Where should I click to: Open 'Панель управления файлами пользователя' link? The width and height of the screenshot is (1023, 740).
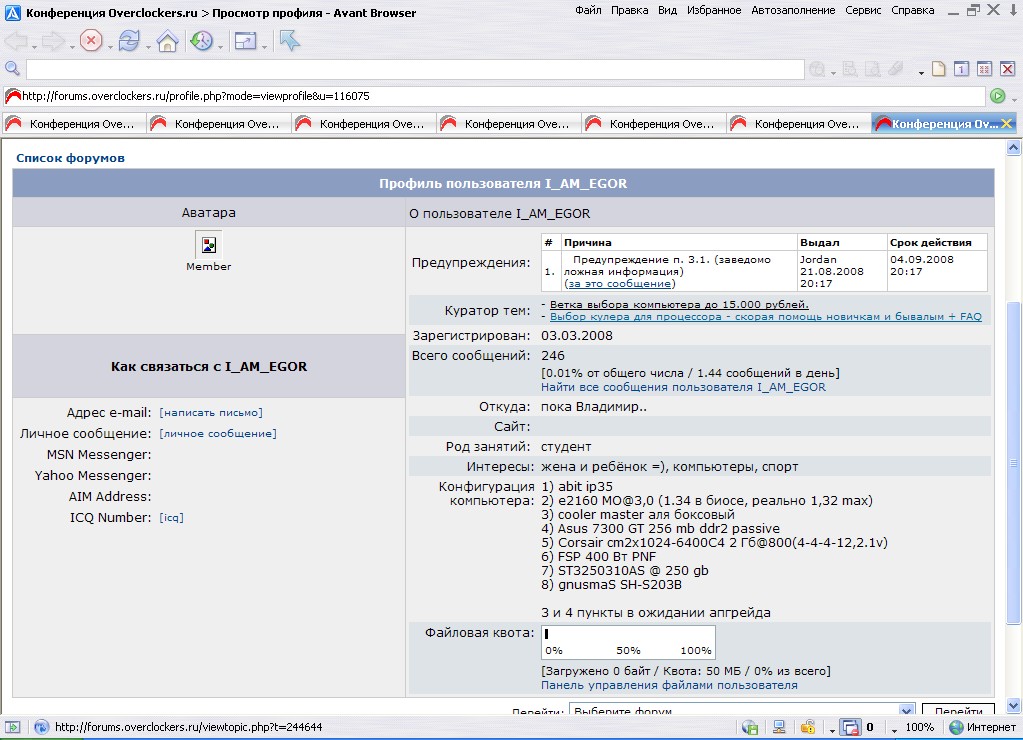coord(669,685)
